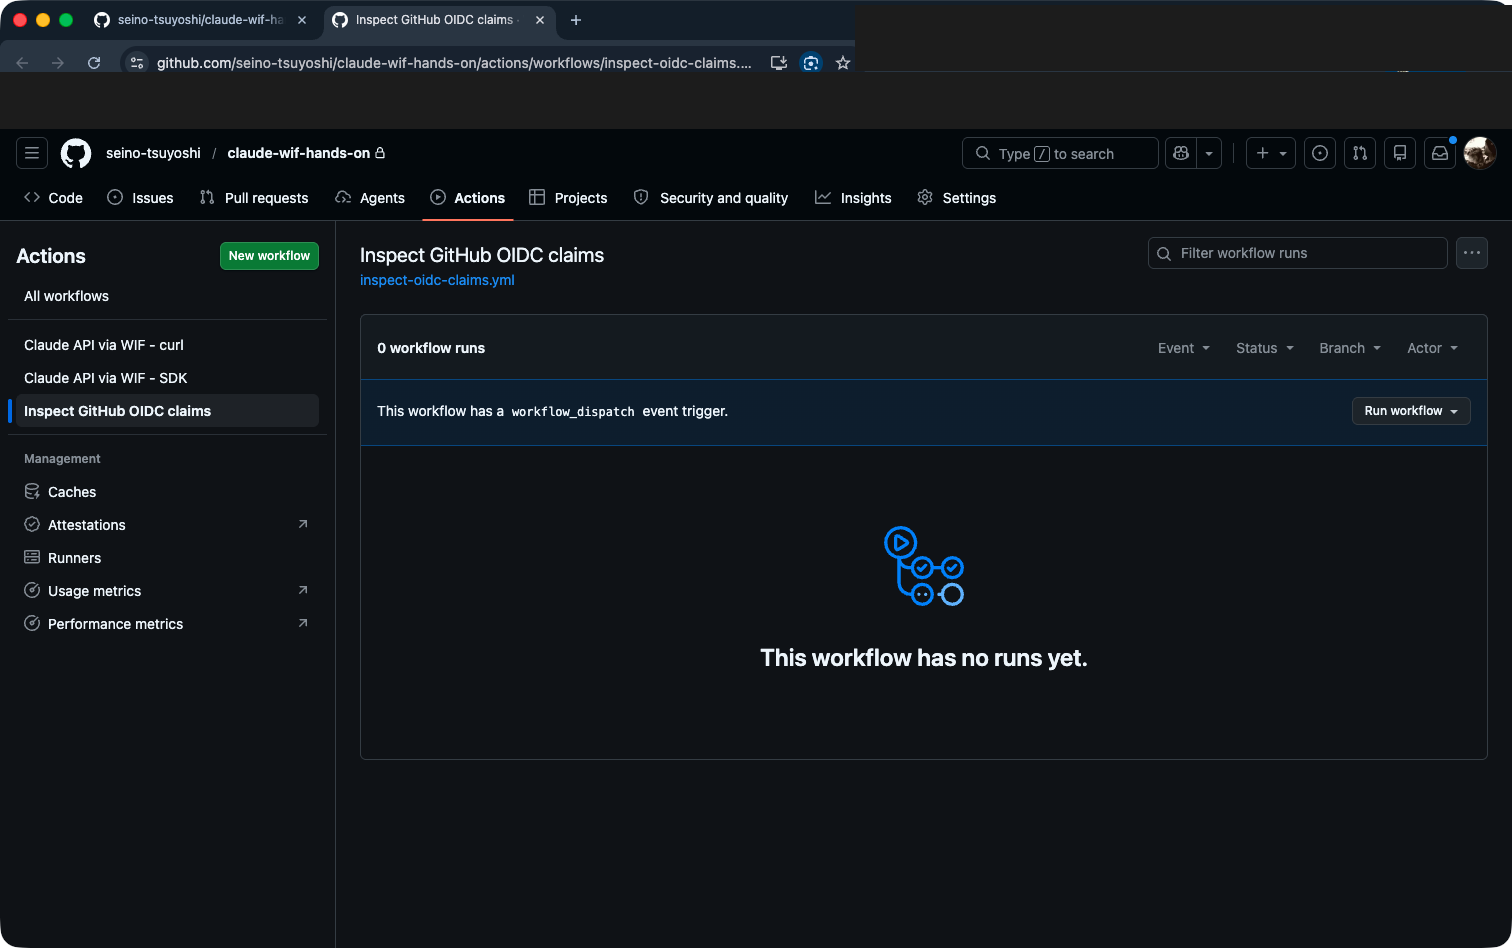Click the browser forward arrow
Screen dimensions: 1512x948
click(58, 63)
